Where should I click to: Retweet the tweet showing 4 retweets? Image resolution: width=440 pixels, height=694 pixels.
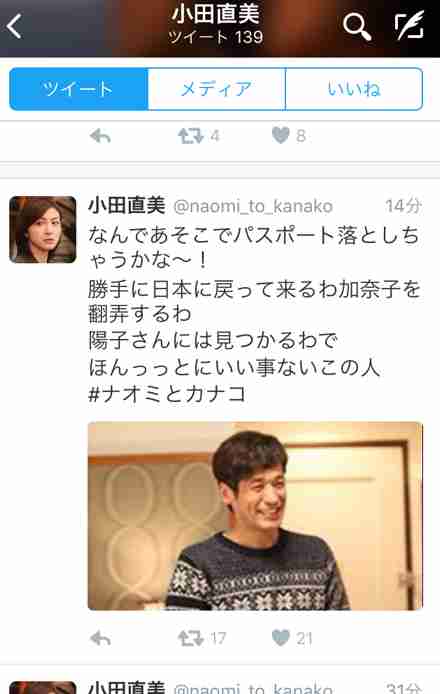[x=191, y=135]
